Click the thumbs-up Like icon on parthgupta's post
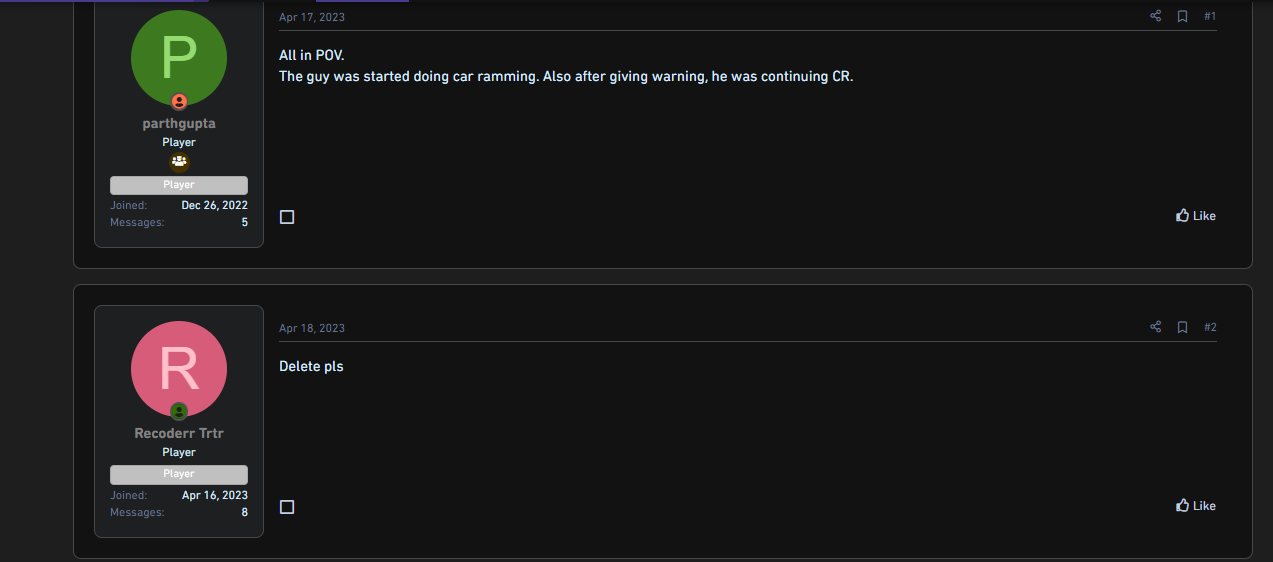This screenshot has width=1273, height=562. tap(1183, 215)
